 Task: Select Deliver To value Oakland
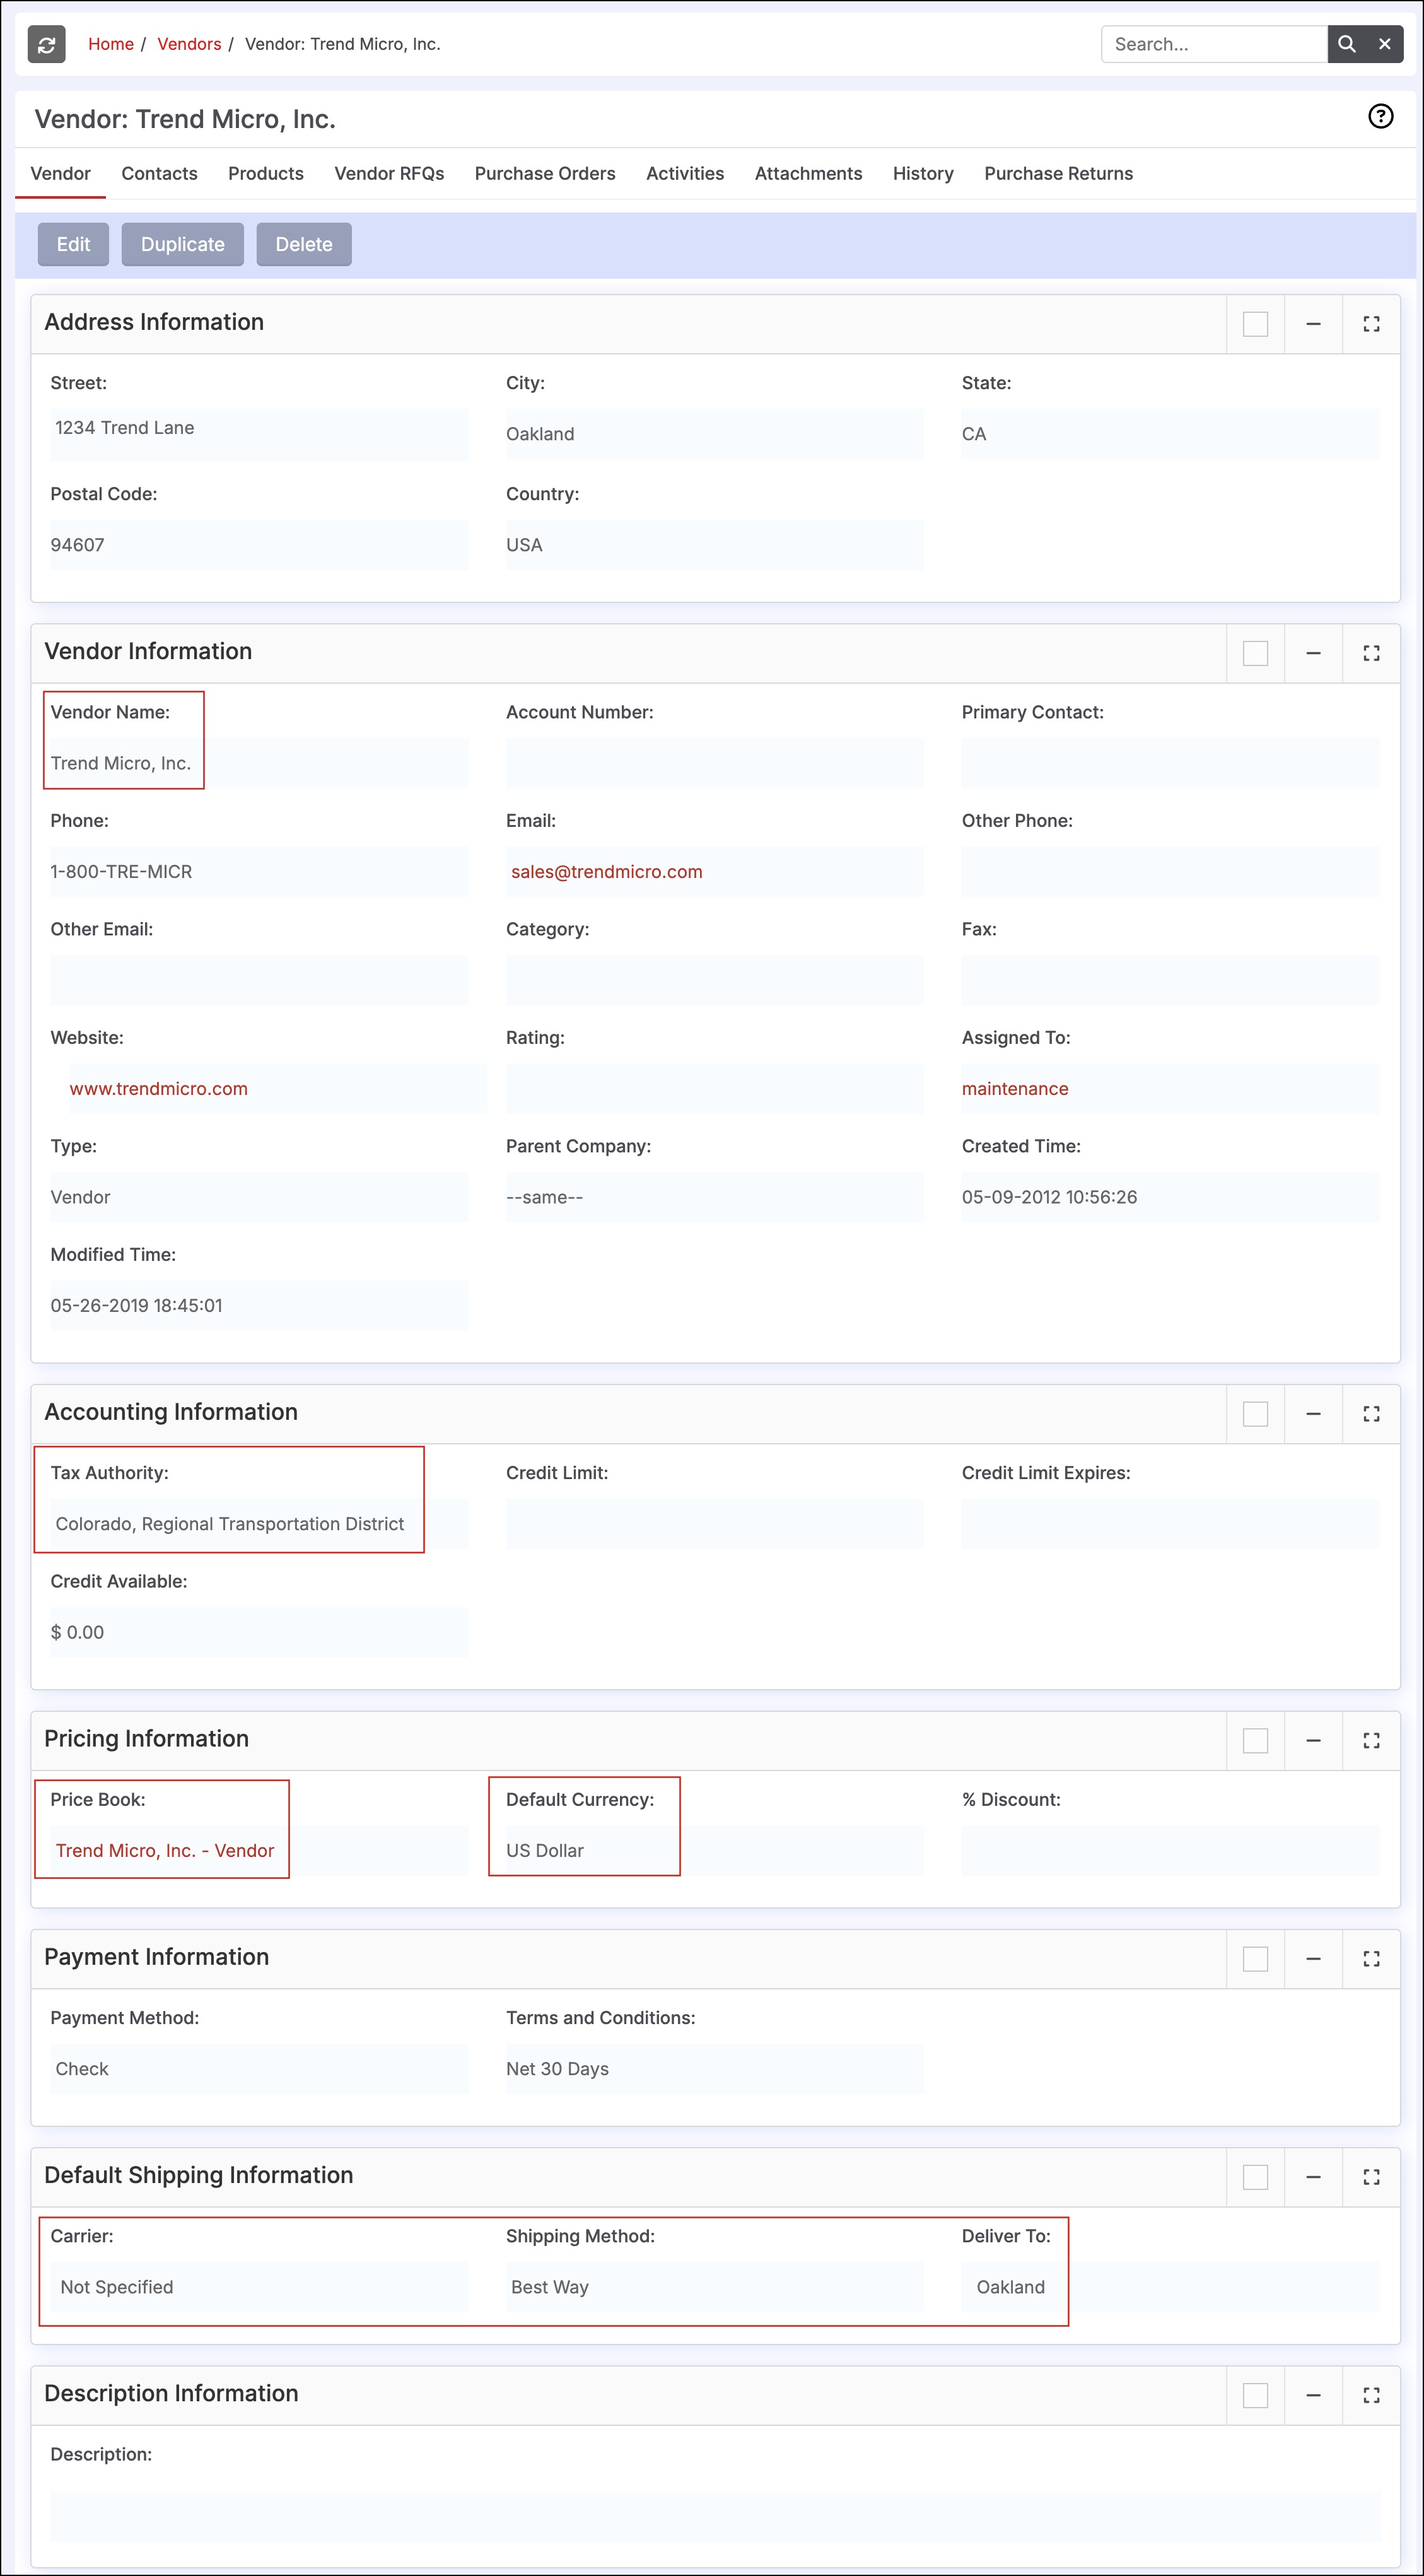point(1010,2287)
